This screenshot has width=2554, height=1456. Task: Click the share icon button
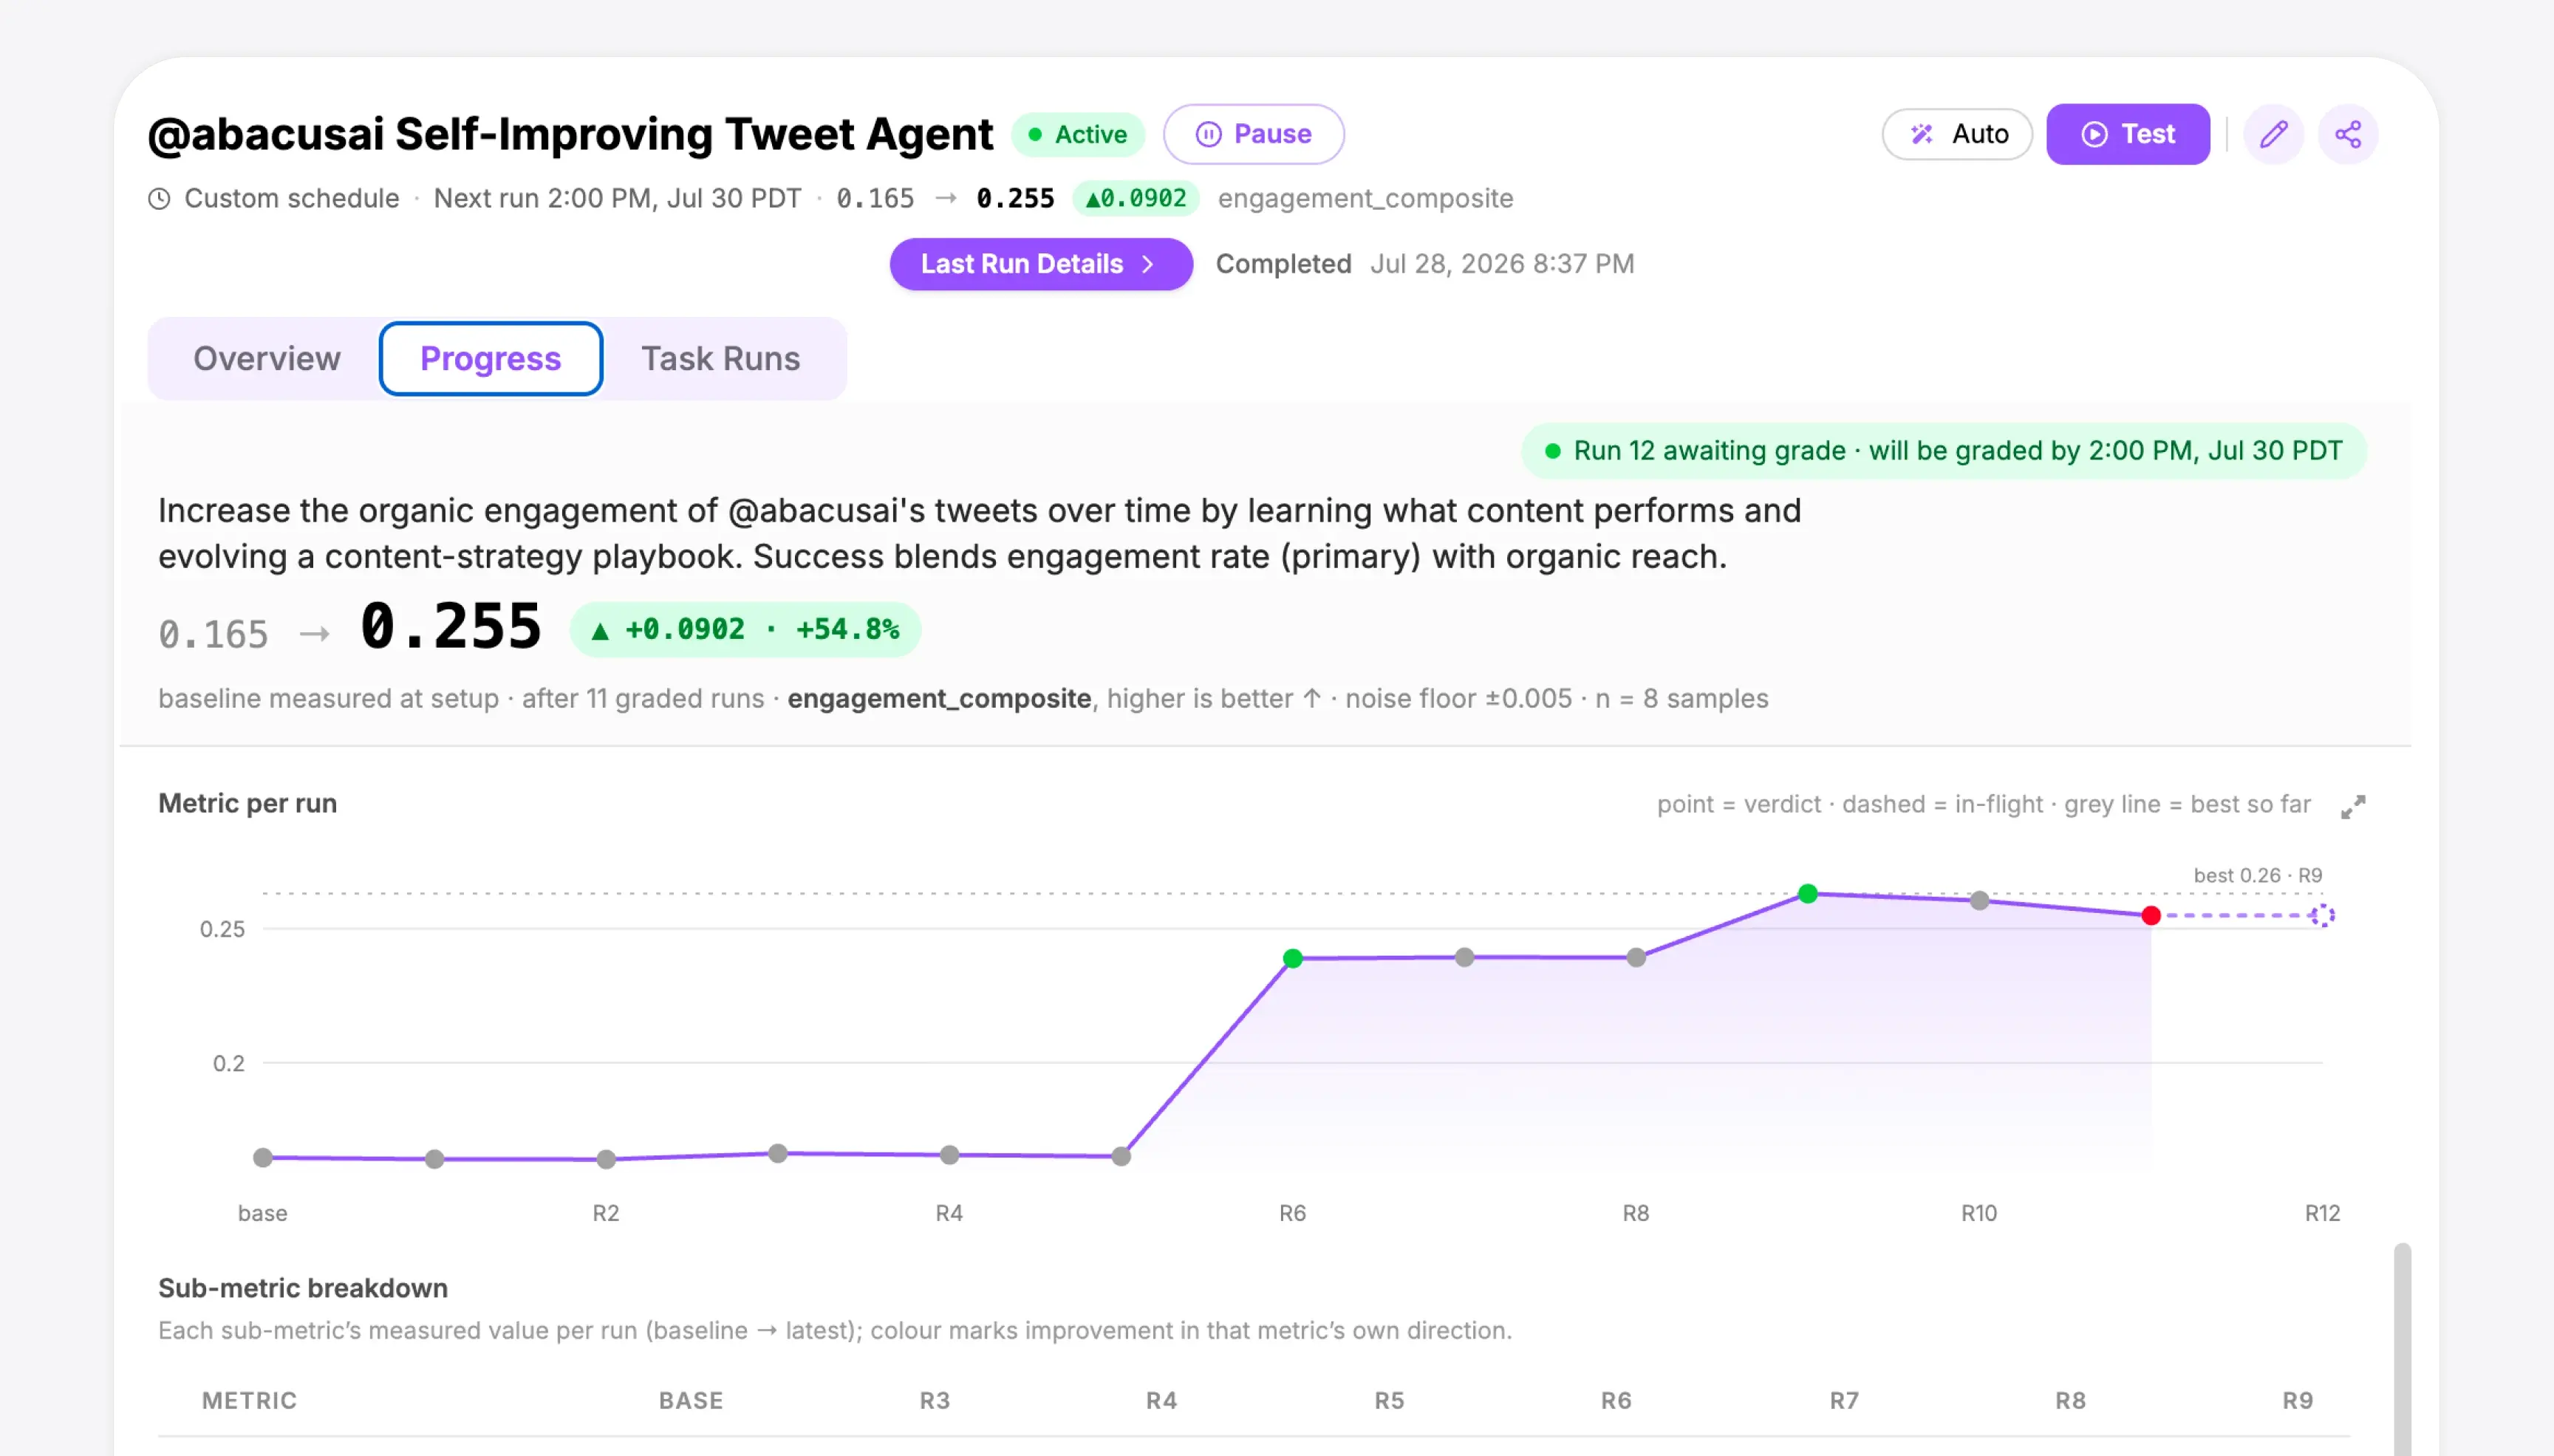click(x=2348, y=134)
